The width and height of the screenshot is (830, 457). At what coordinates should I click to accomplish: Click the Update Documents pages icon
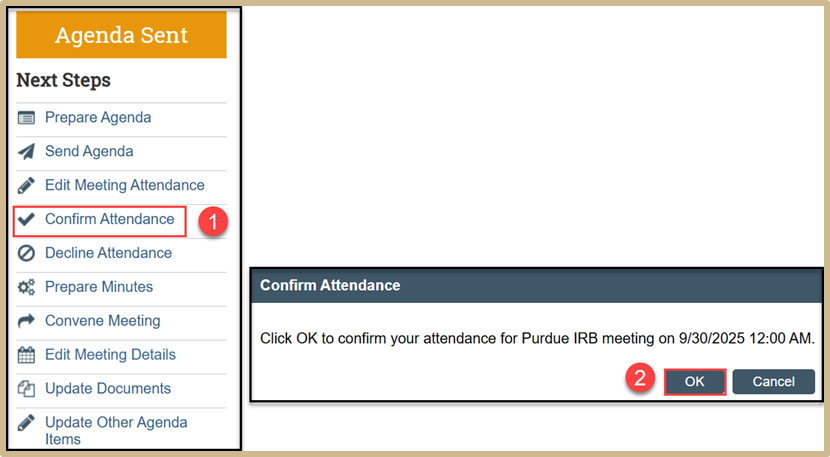[x=27, y=389]
